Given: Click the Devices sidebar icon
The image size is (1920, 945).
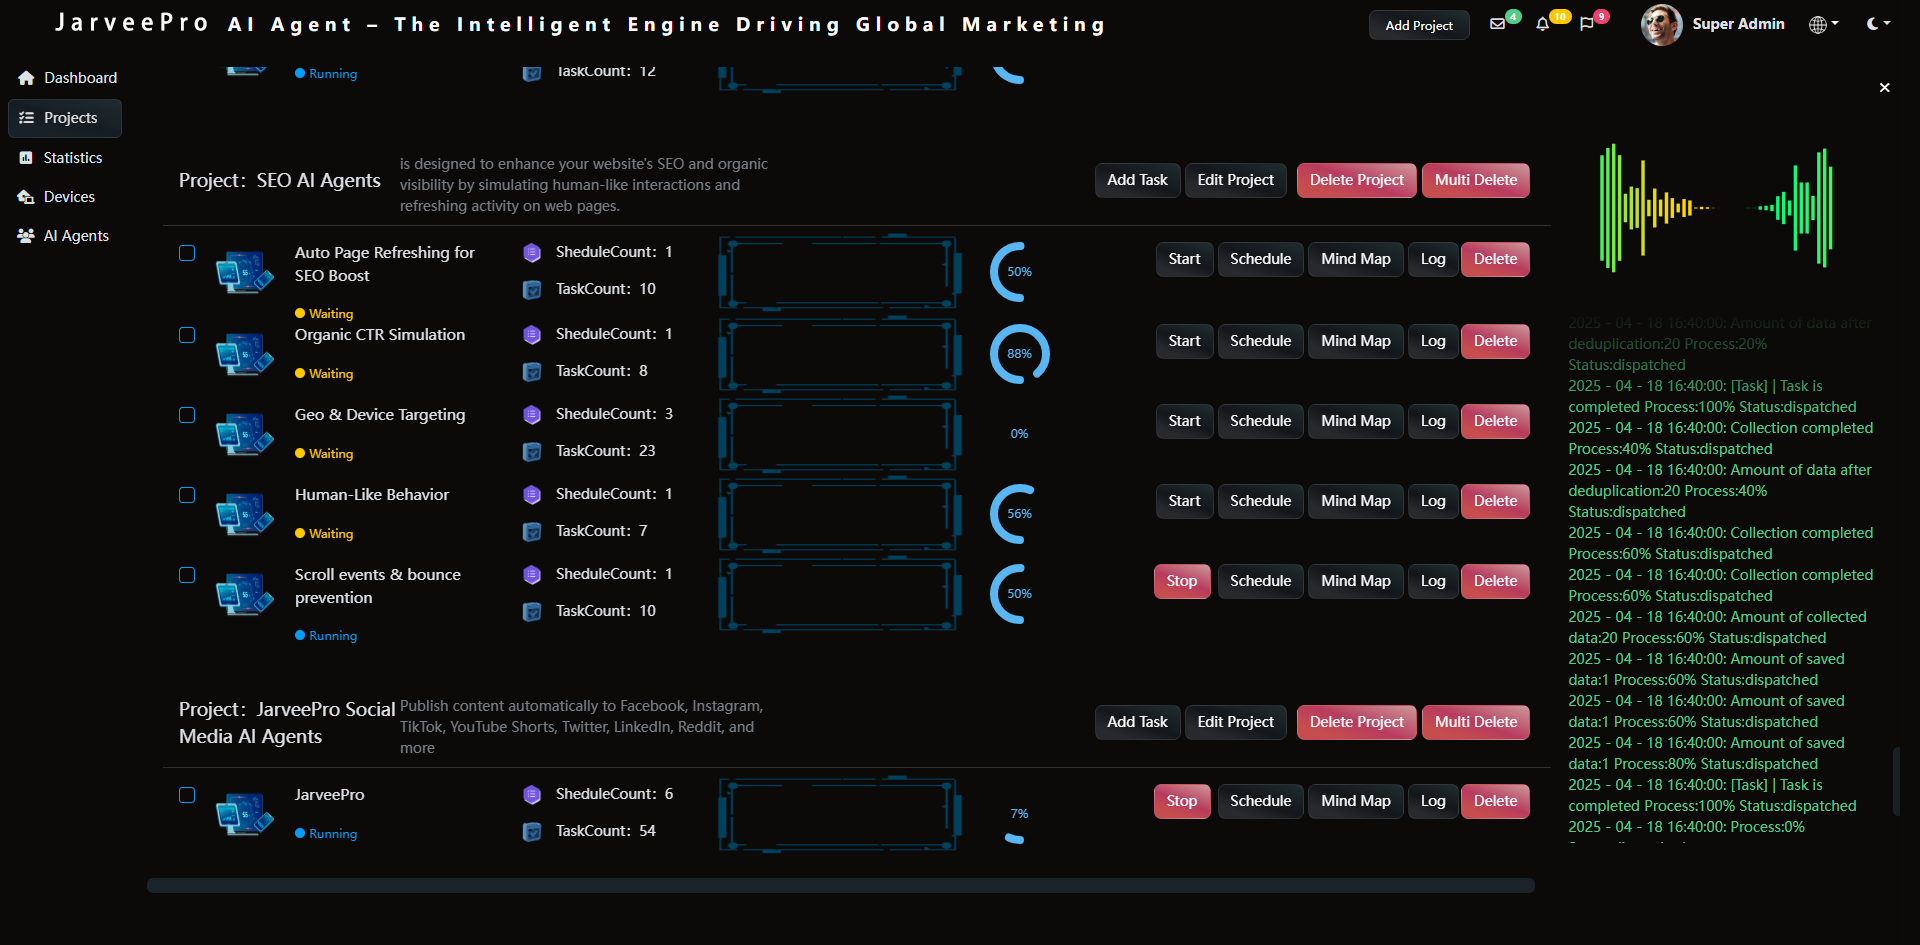Looking at the screenshot, I should click(27, 197).
